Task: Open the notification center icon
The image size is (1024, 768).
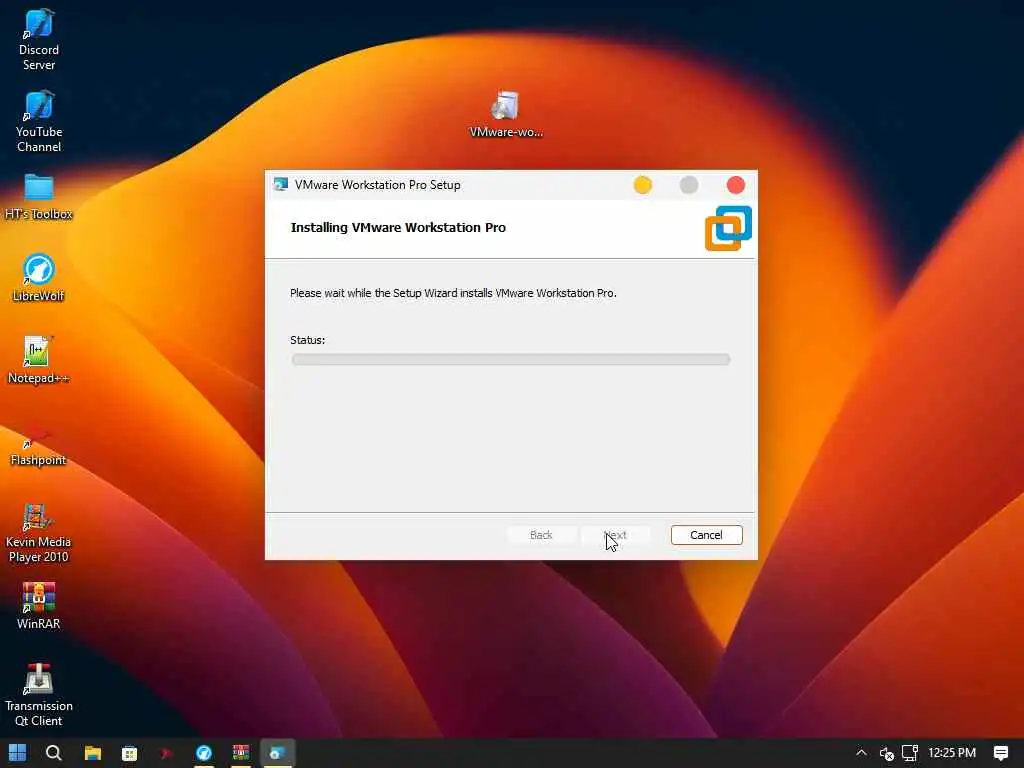Action: [1000, 753]
